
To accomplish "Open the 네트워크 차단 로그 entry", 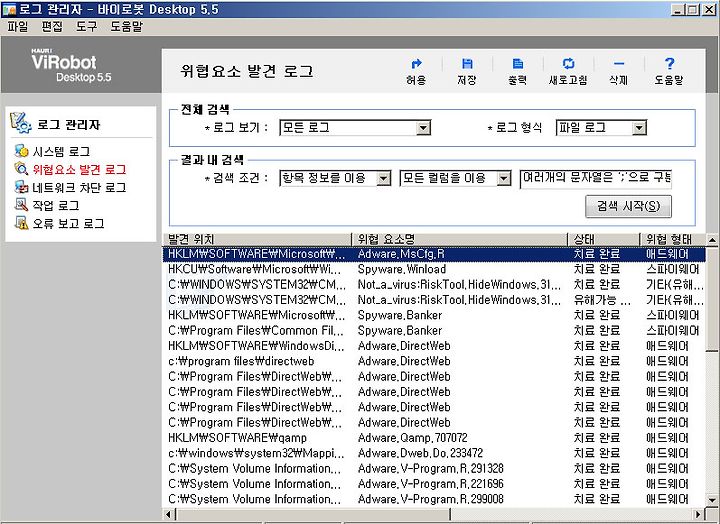I will coord(79,187).
